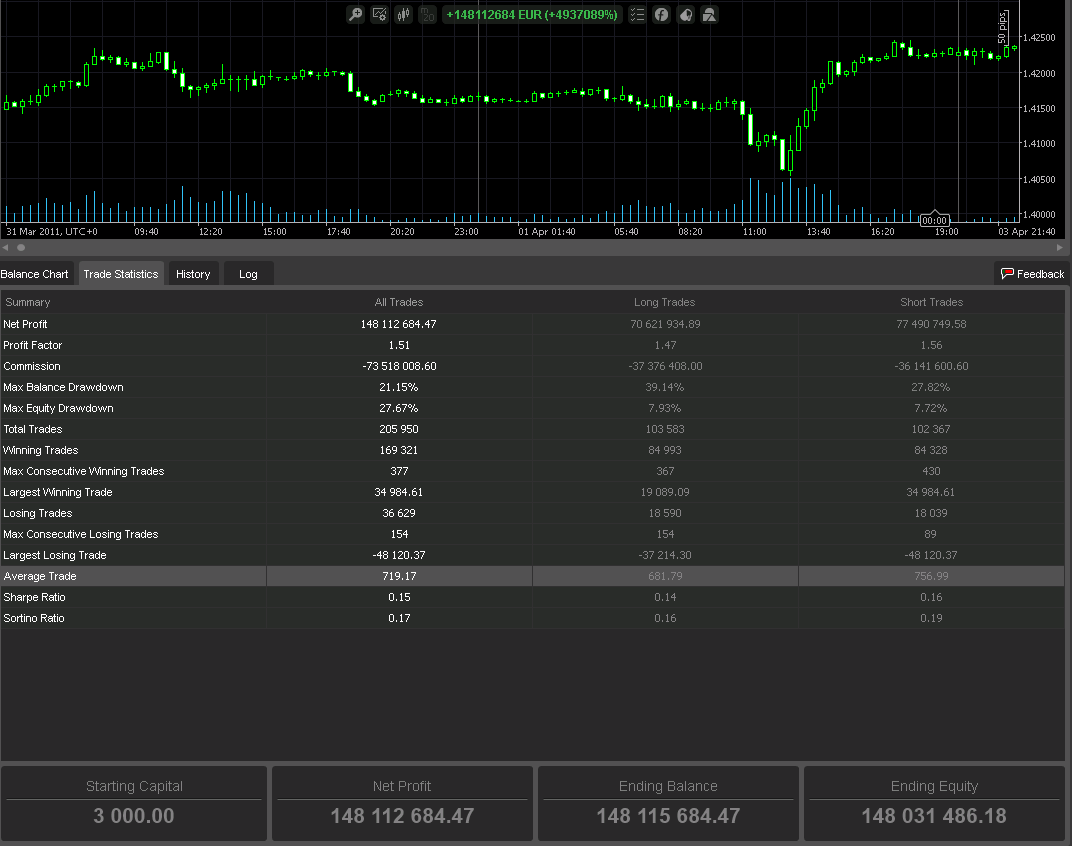Click the 'f' function indicator icon
Screen dimensions: 1072x846
tap(661, 15)
